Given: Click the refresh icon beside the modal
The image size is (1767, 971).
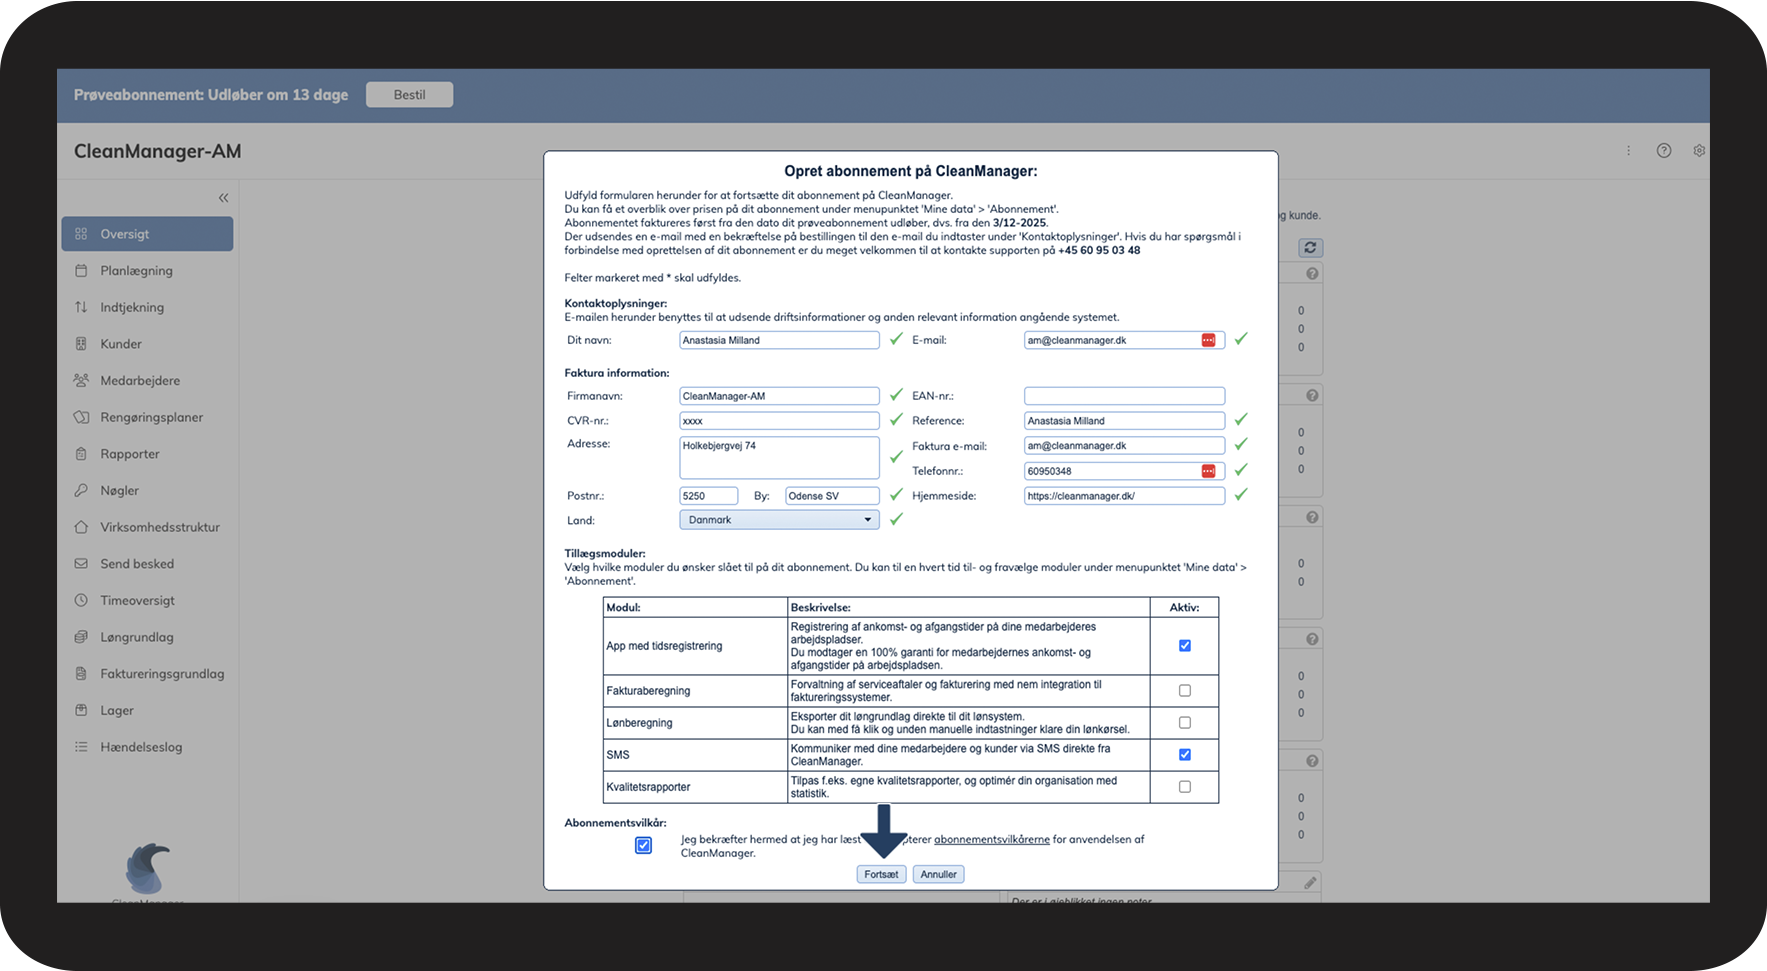Looking at the screenshot, I should [1310, 247].
